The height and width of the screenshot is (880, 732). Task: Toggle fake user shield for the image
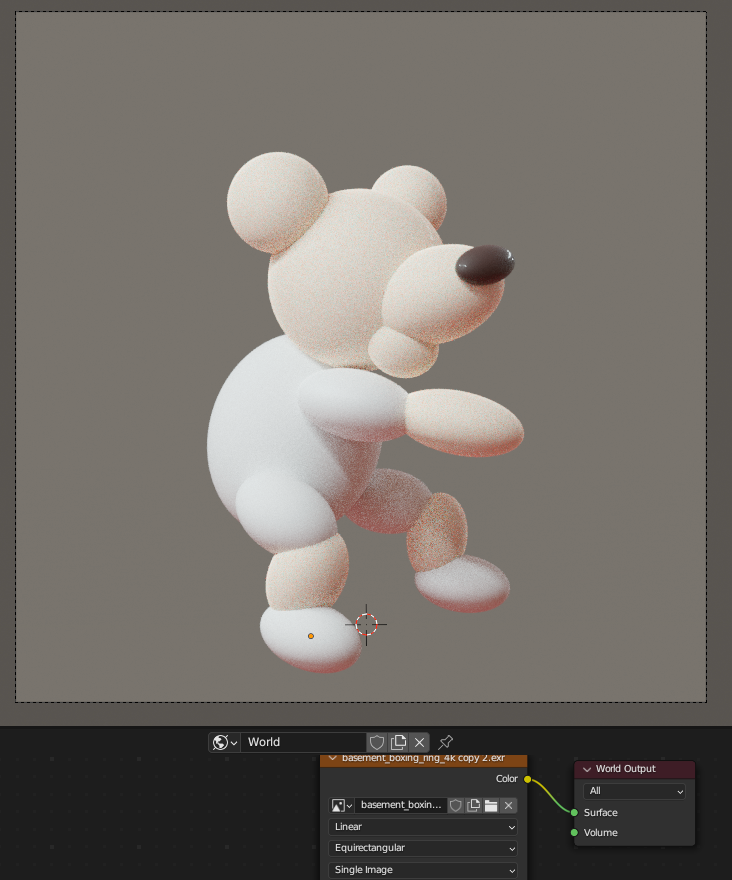(x=456, y=805)
